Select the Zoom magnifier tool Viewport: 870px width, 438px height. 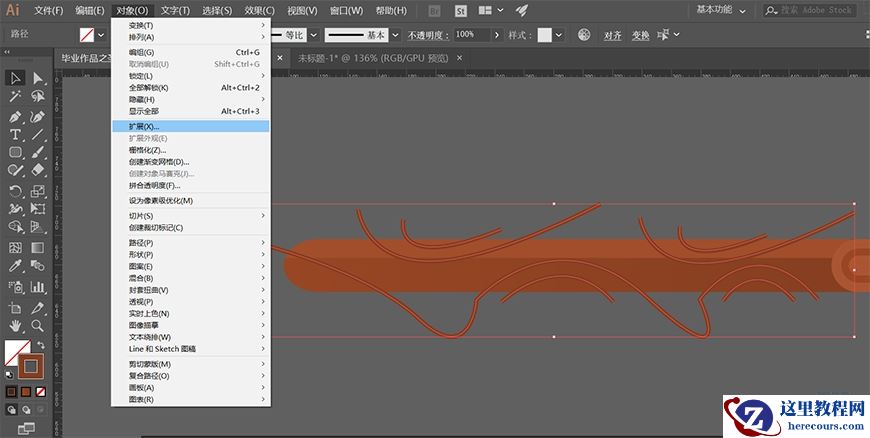tap(38, 325)
